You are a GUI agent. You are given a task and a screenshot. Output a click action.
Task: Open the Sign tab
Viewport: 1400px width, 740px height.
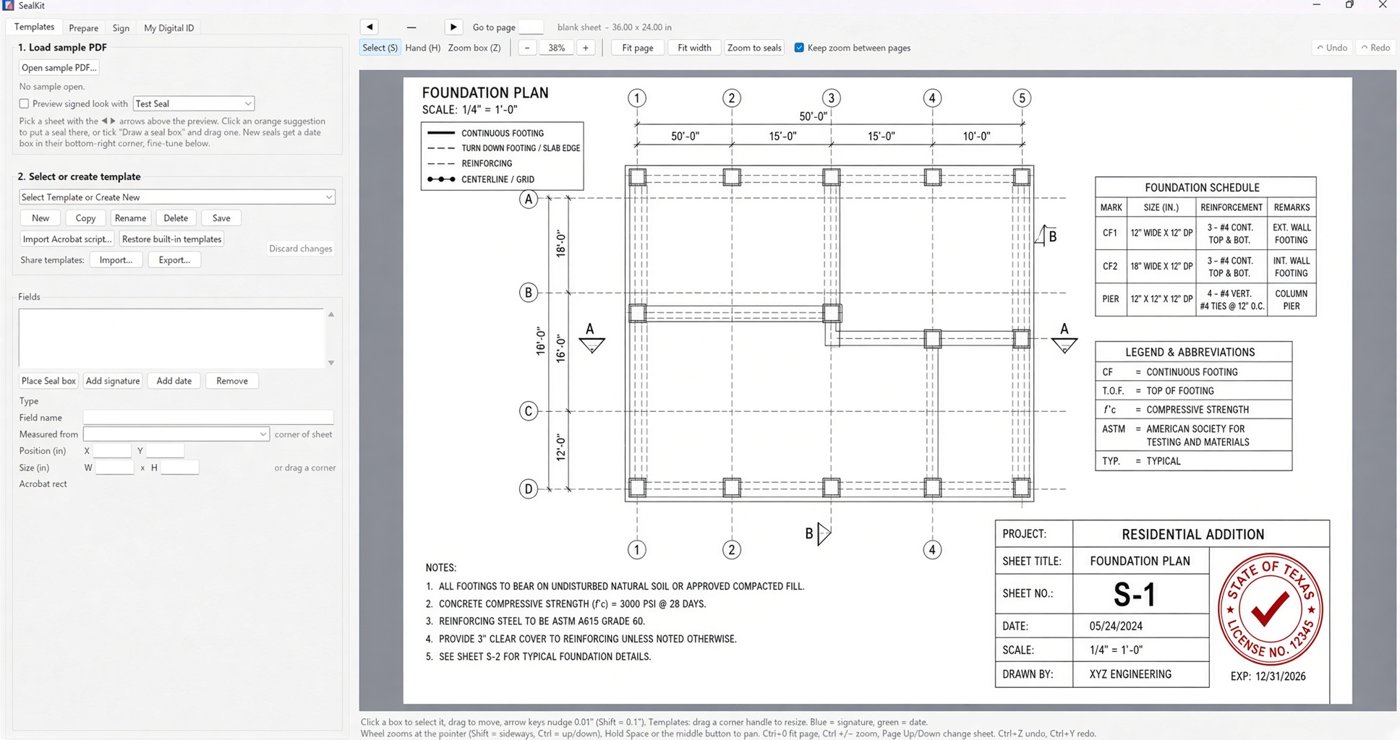coord(121,28)
